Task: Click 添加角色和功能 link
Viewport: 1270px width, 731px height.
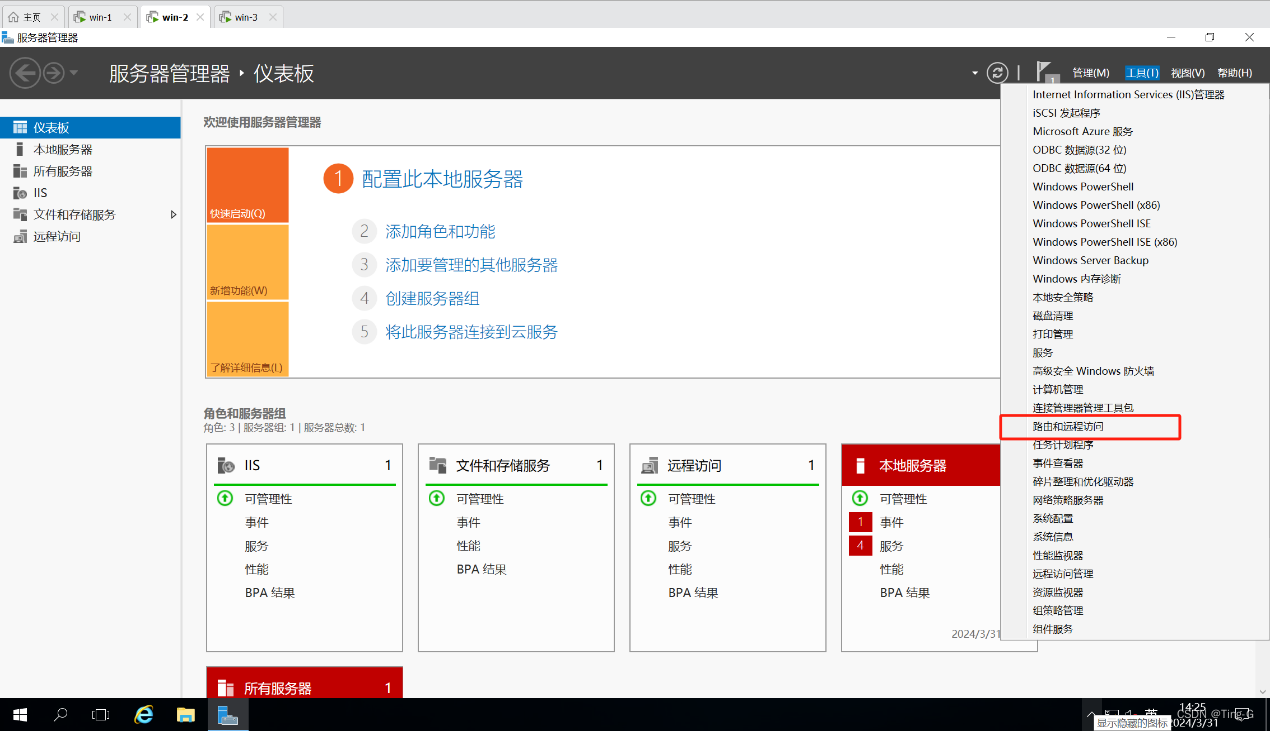Action: 440,231
